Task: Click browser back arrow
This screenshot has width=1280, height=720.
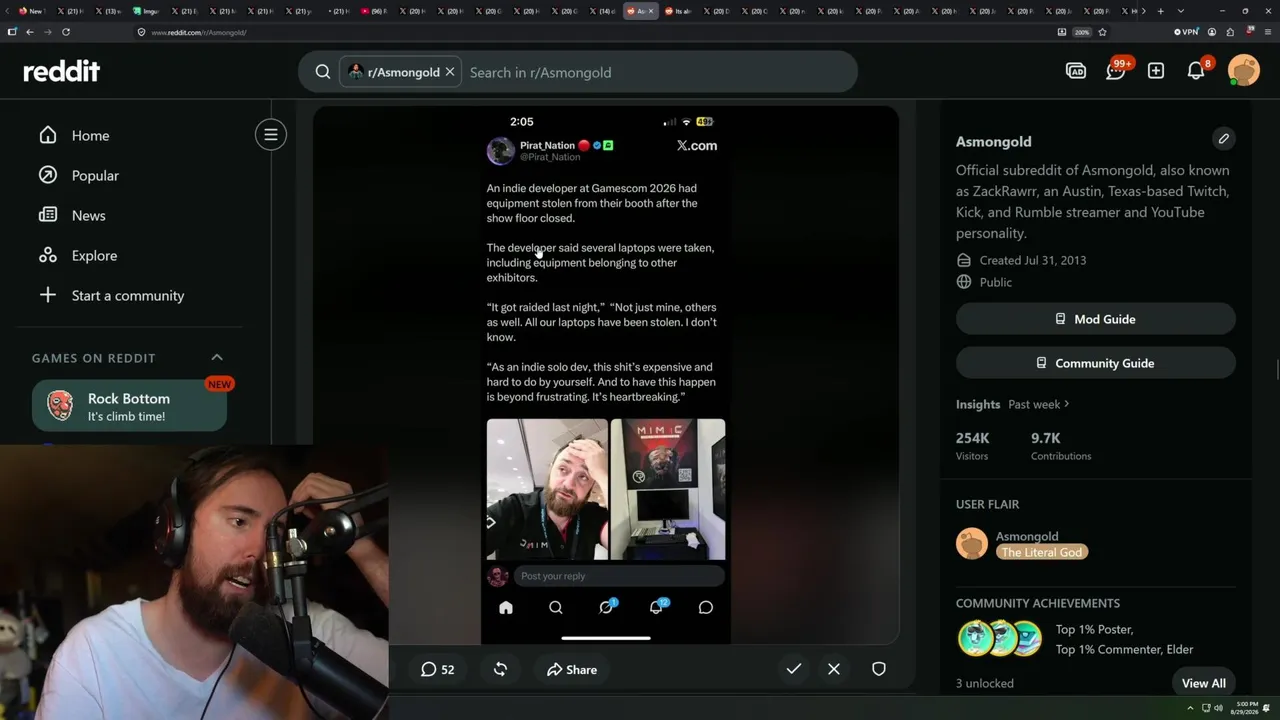Action: (x=30, y=32)
